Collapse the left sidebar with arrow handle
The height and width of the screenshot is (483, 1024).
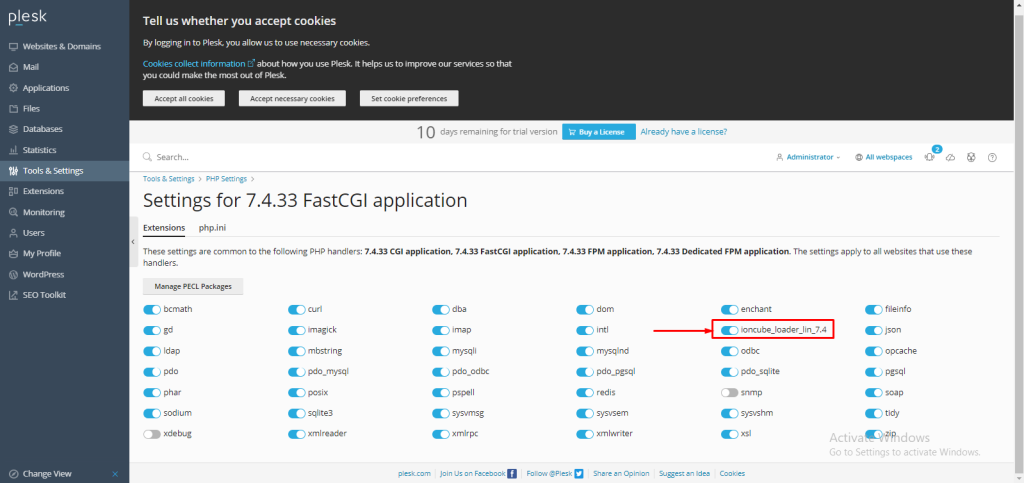133,242
